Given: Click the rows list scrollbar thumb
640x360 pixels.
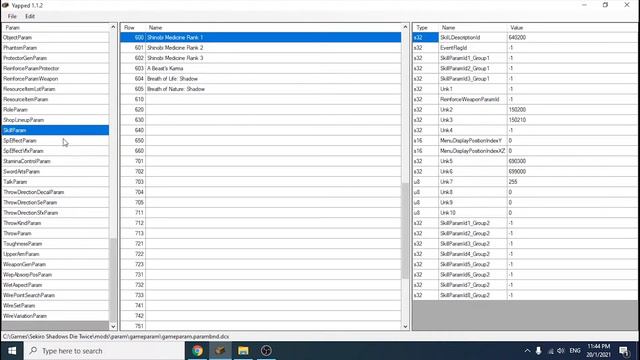Looking at the screenshot, I should [x=405, y=231].
